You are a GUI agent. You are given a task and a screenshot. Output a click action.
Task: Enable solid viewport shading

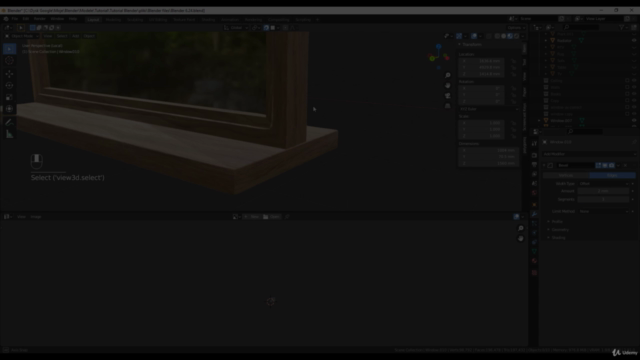coord(504,36)
